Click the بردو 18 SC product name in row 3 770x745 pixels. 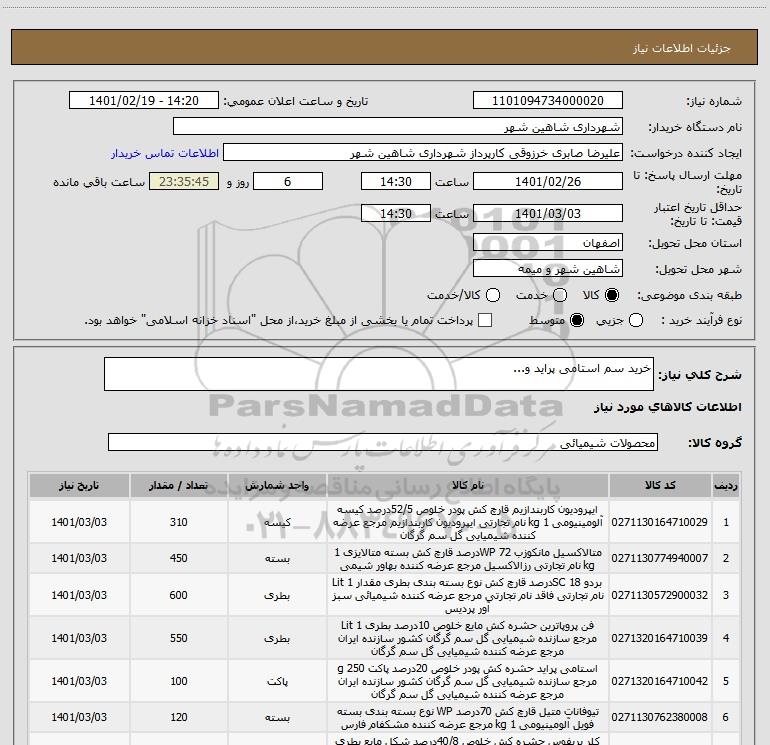click(468, 595)
